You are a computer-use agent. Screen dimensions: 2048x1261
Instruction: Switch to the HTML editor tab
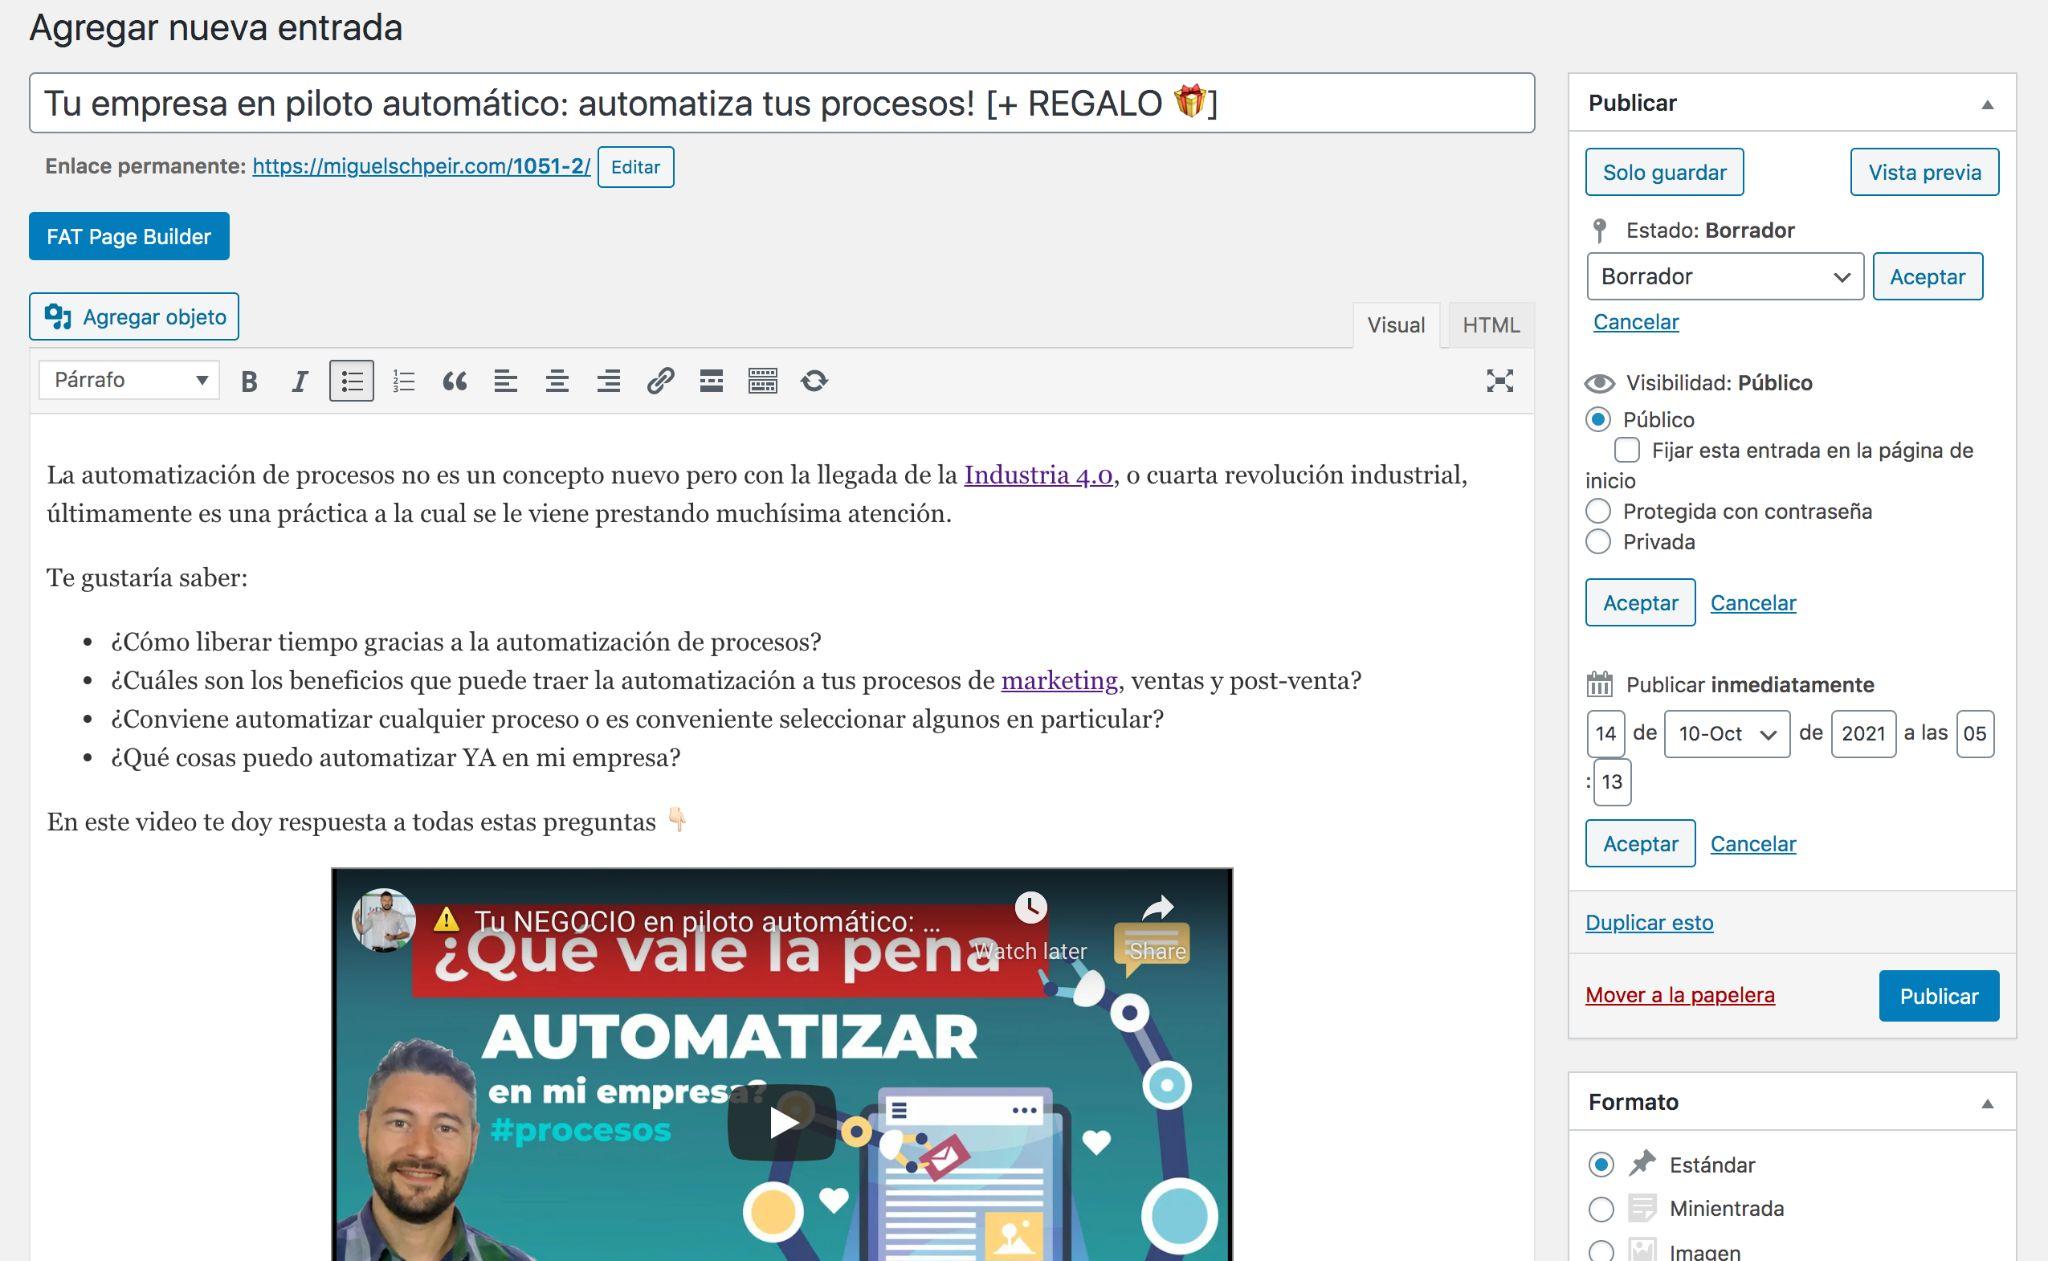click(x=1490, y=325)
